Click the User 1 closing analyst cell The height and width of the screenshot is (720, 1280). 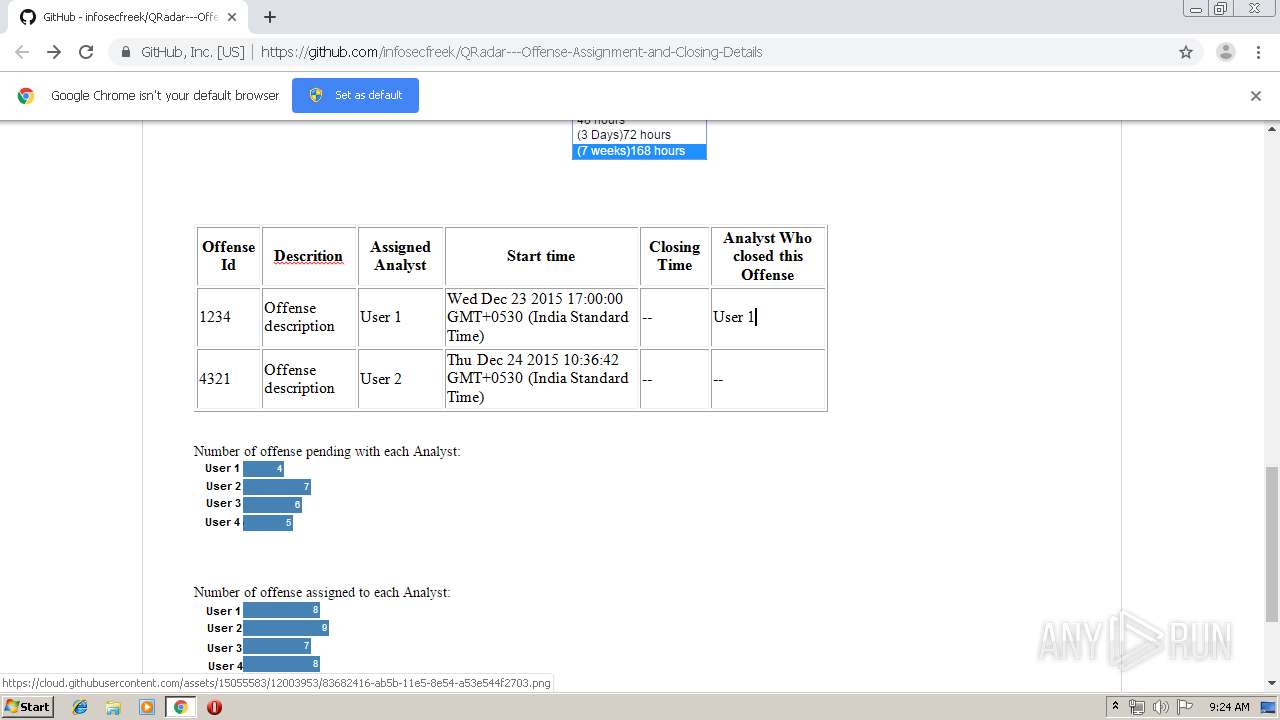767,317
